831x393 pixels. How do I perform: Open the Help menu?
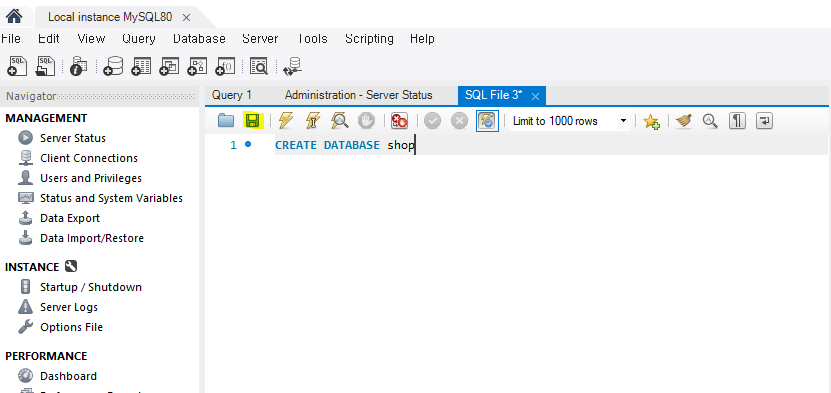pyautogui.click(x=422, y=39)
